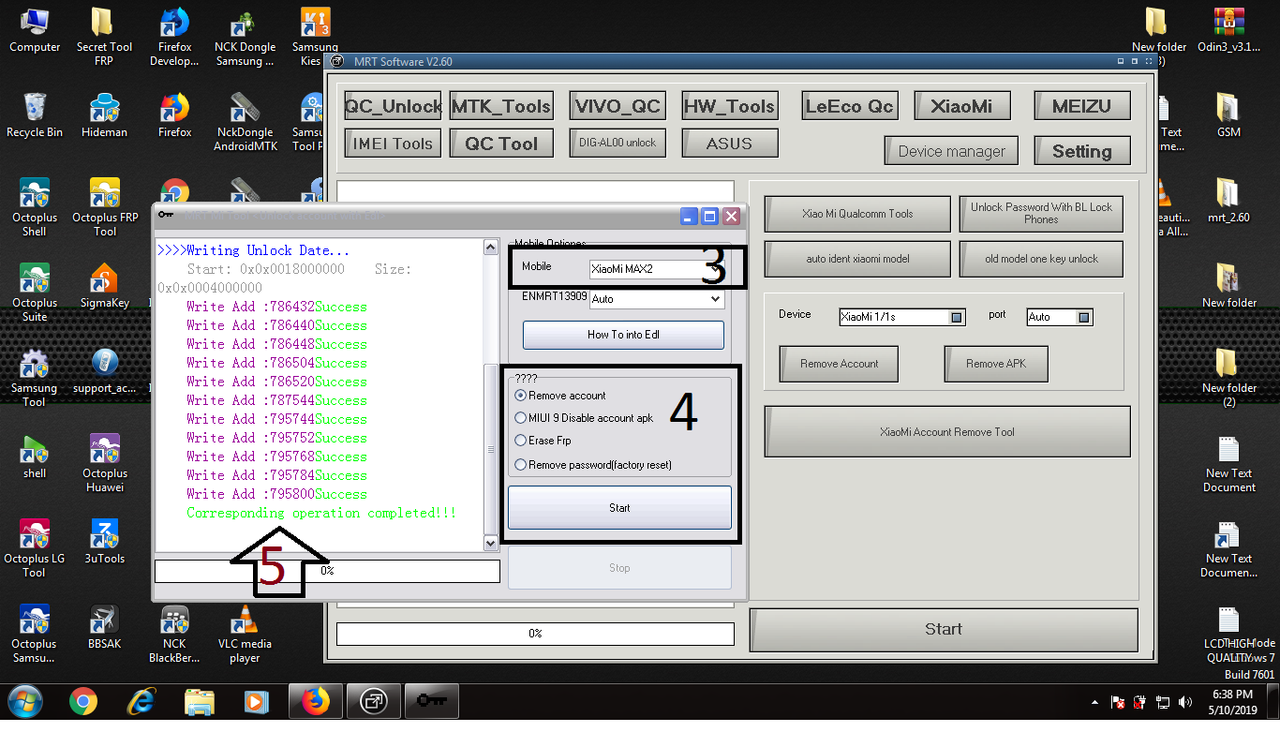Open the Windows Start menu orb
Screen dimensions: 1280x750
tap(25, 702)
